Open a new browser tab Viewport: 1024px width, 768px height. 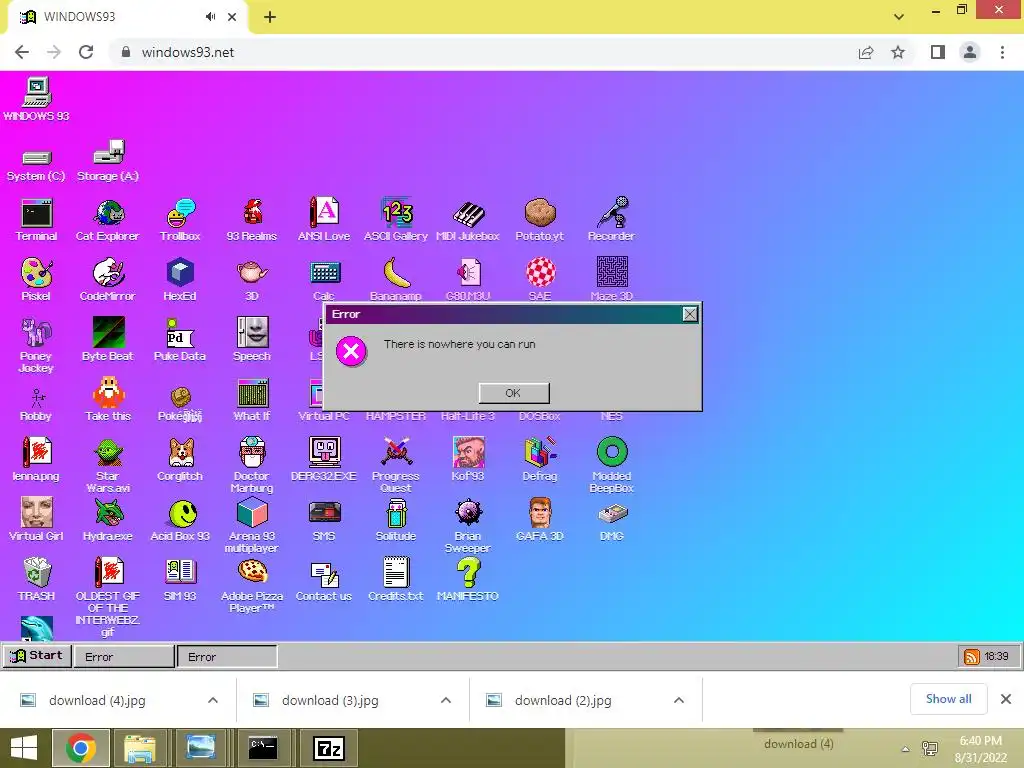(270, 18)
